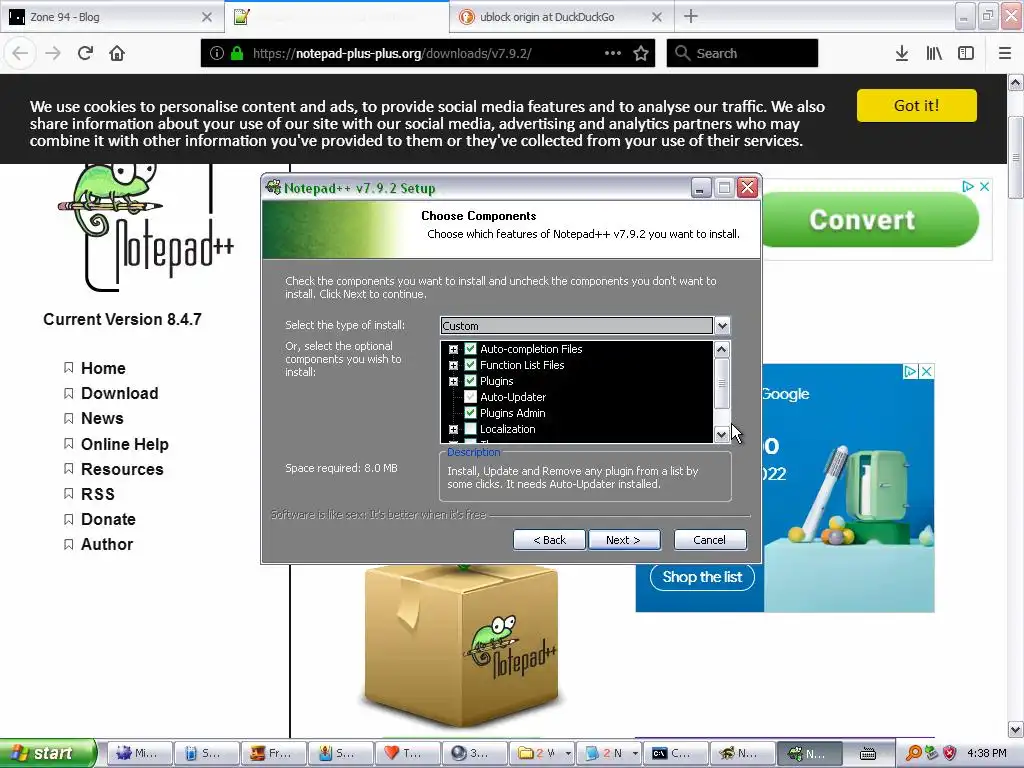Click Next in Notepad++ setup
Viewport: 1024px width, 768px height.
click(x=624, y=540)
